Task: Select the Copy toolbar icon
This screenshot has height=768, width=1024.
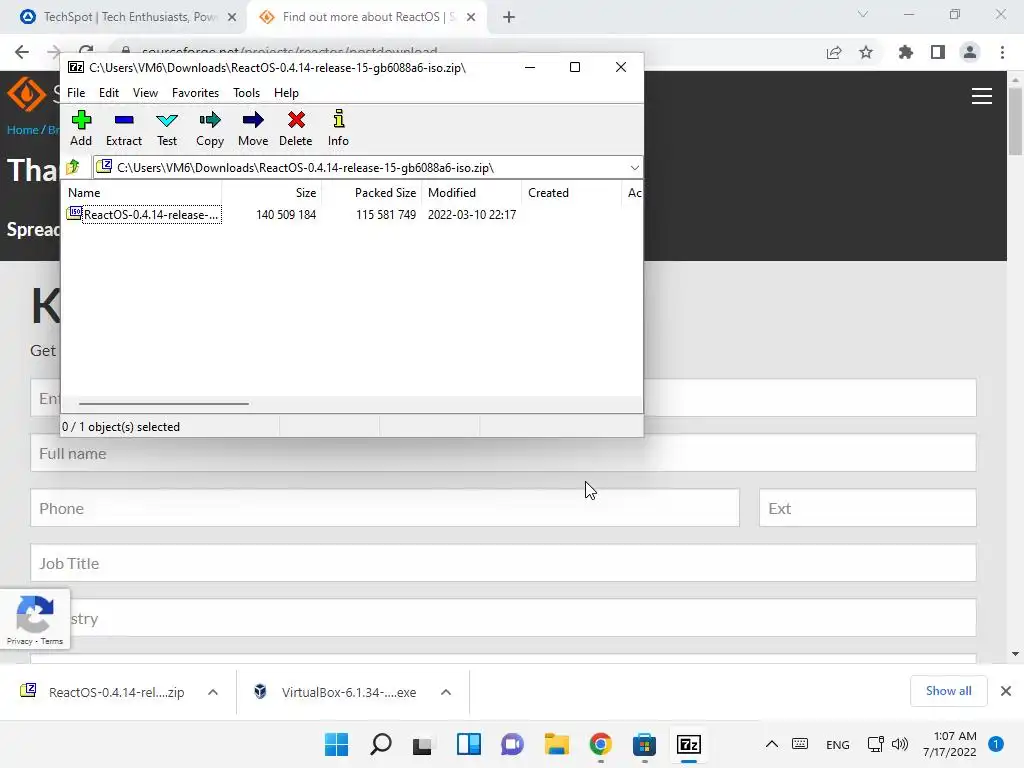Action: [210, 128]
